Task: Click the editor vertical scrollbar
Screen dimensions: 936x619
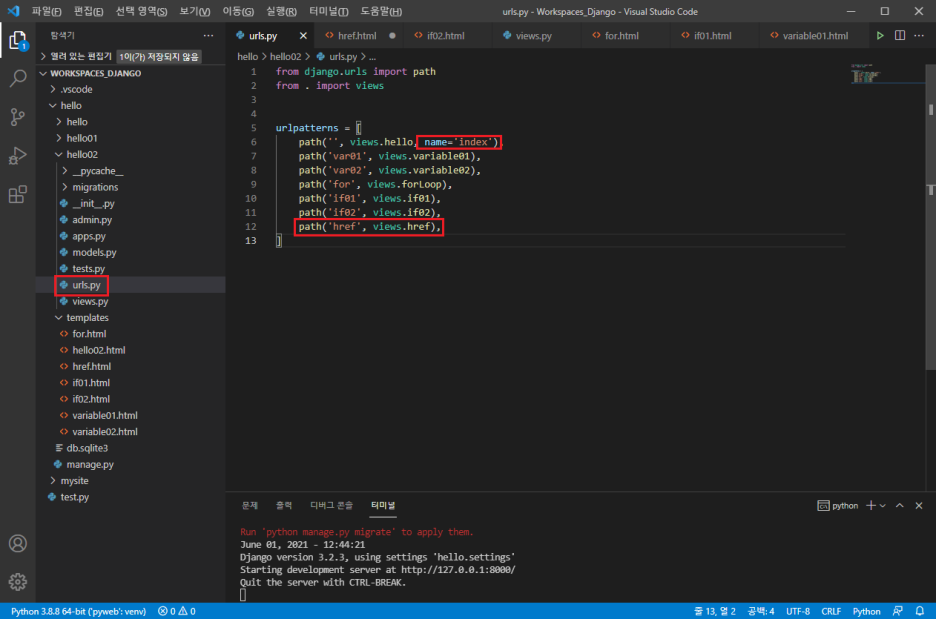Action: pyautogui.click(x=931, y=215)
